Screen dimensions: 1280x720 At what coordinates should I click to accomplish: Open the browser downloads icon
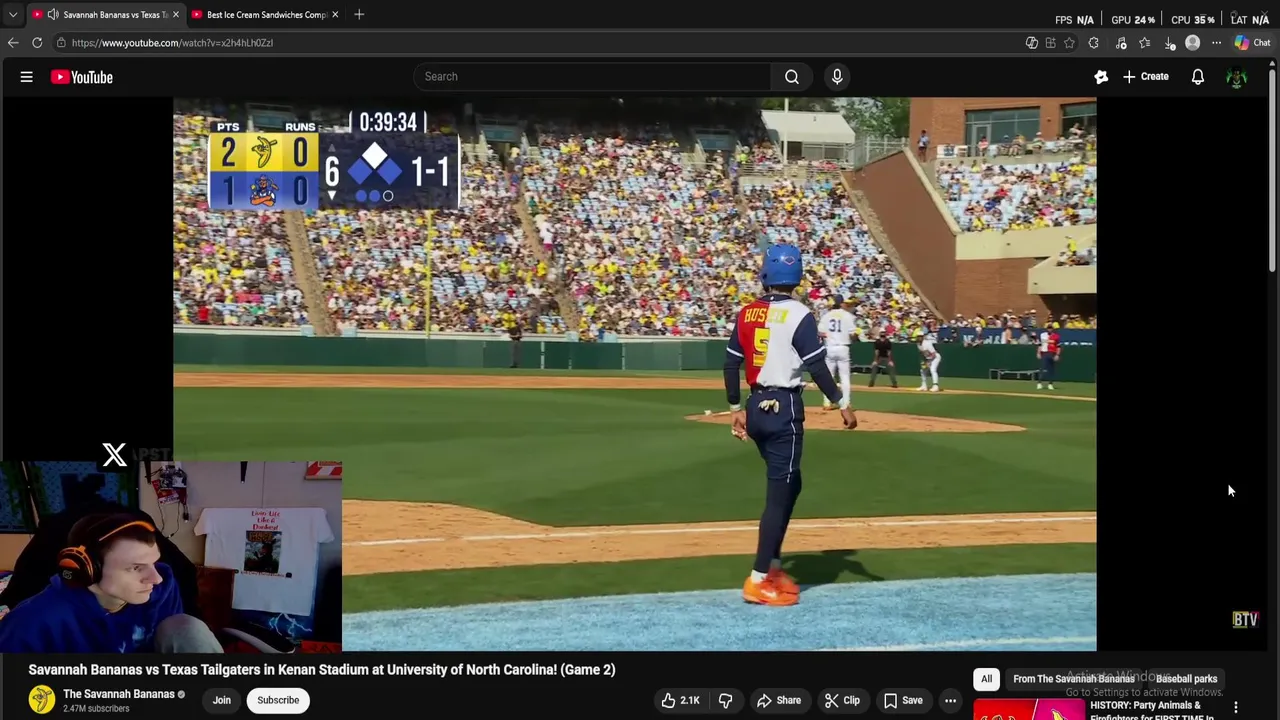[1169, 43]
